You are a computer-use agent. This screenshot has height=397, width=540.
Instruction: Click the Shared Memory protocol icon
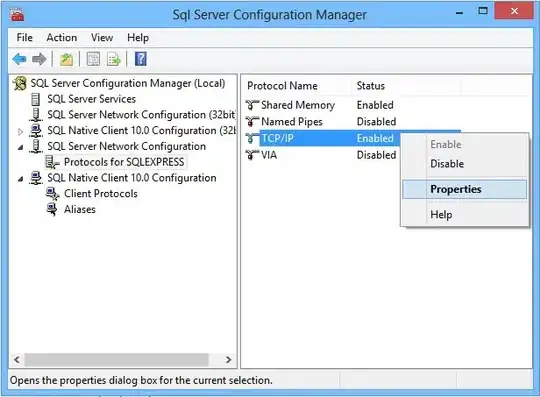[252, 105]
